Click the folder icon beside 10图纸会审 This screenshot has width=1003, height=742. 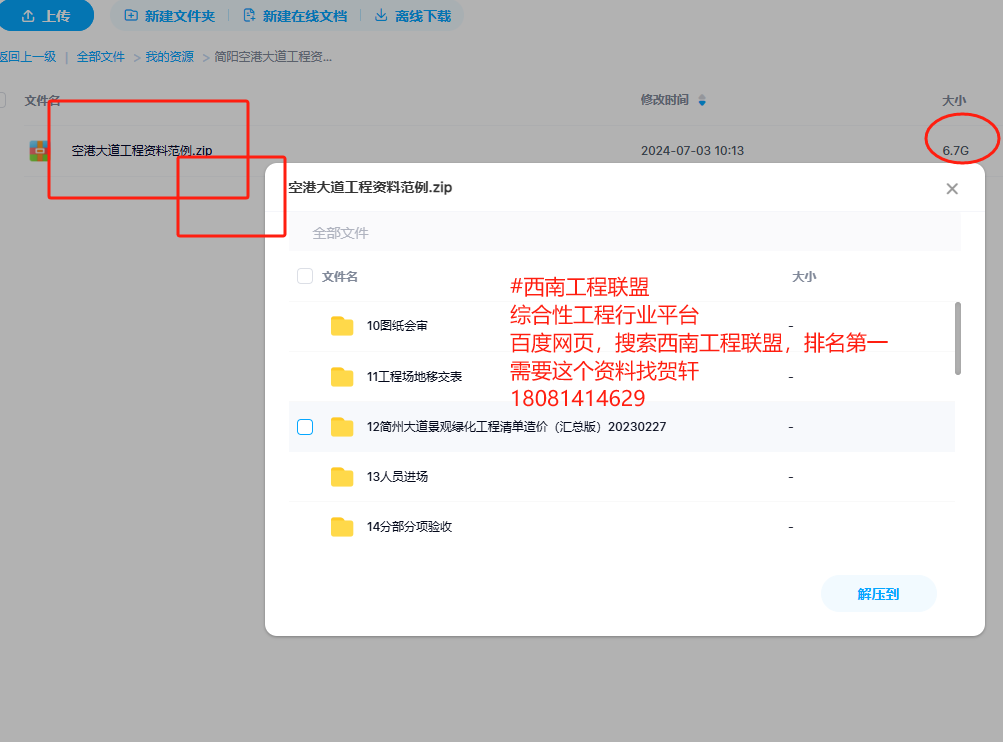(x=341, y=326)
